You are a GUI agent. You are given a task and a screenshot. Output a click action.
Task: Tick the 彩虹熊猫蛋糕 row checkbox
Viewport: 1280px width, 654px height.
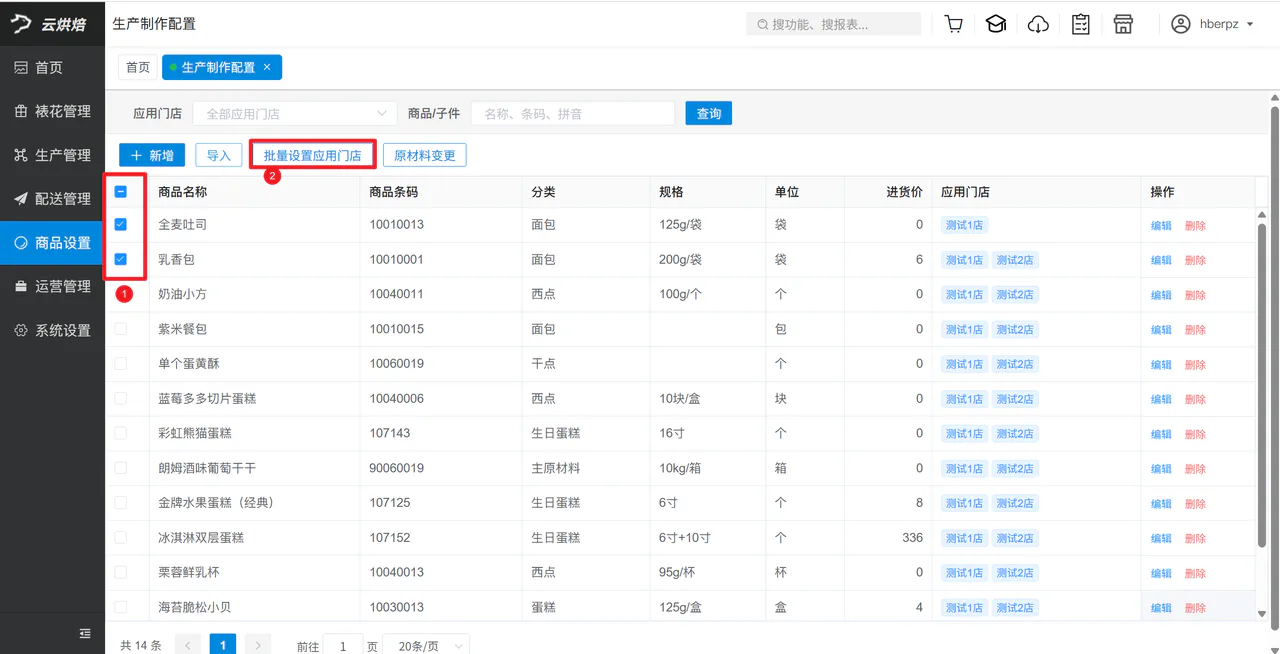tap(121, 433)
